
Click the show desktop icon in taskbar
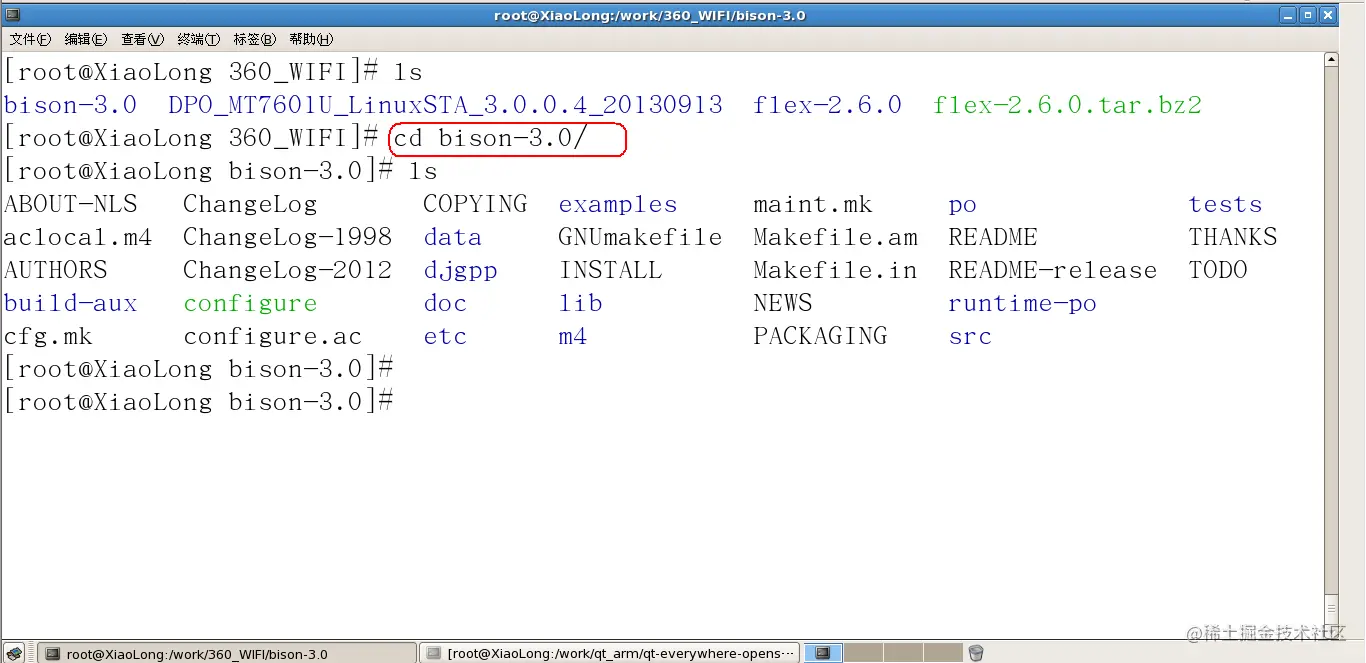click(15, 653)
